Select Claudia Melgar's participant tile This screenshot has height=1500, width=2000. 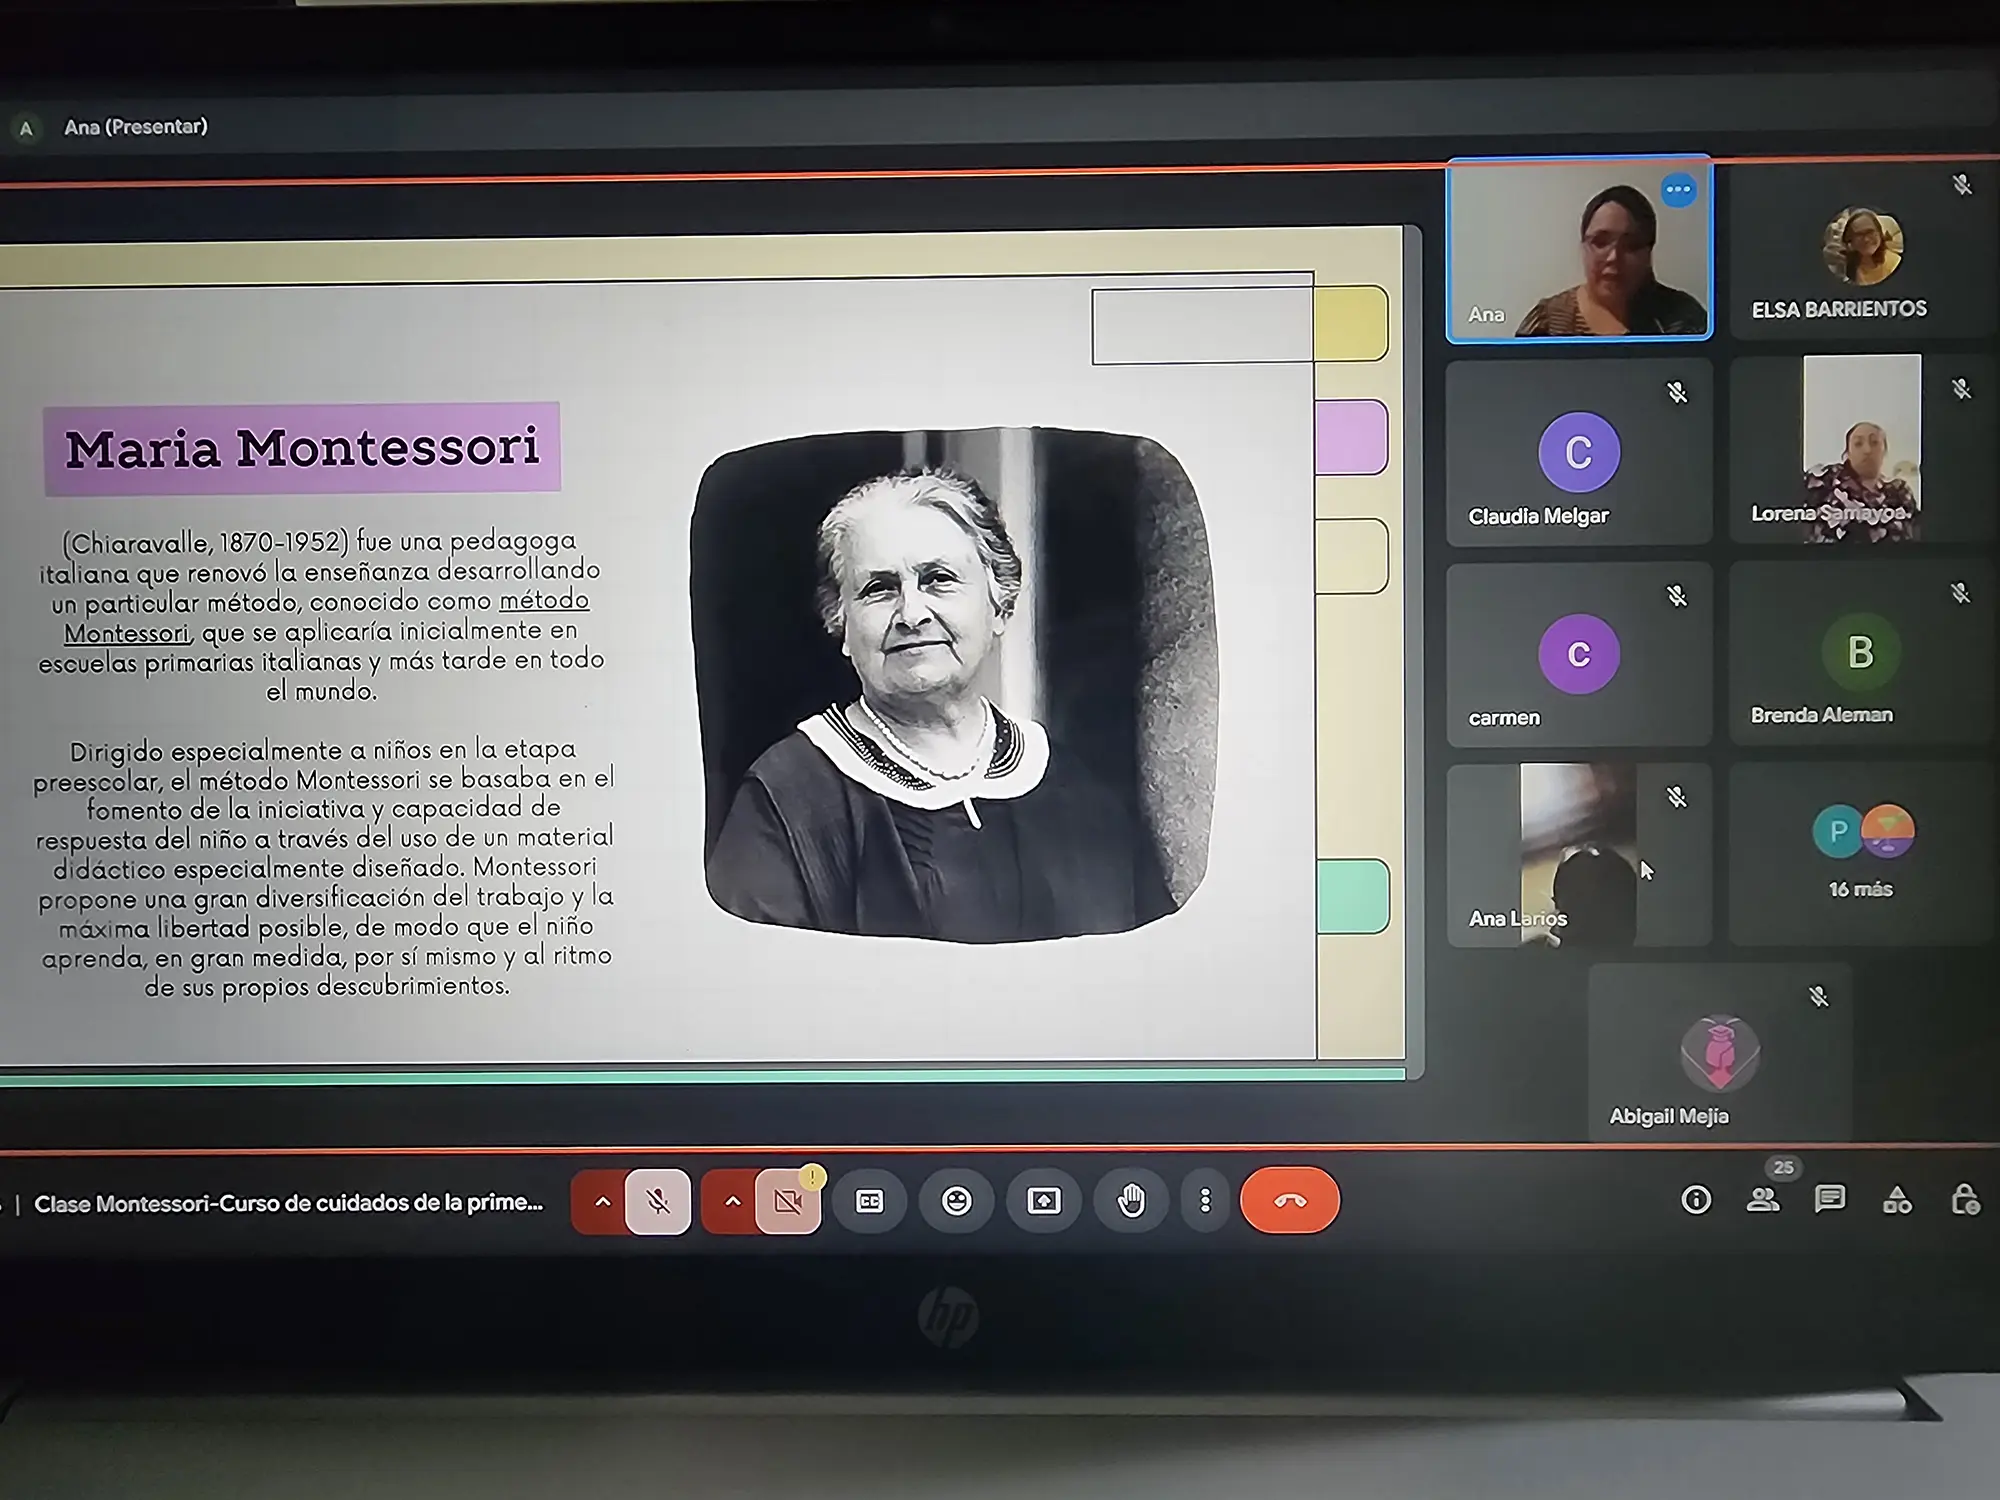coord(1578,452)
